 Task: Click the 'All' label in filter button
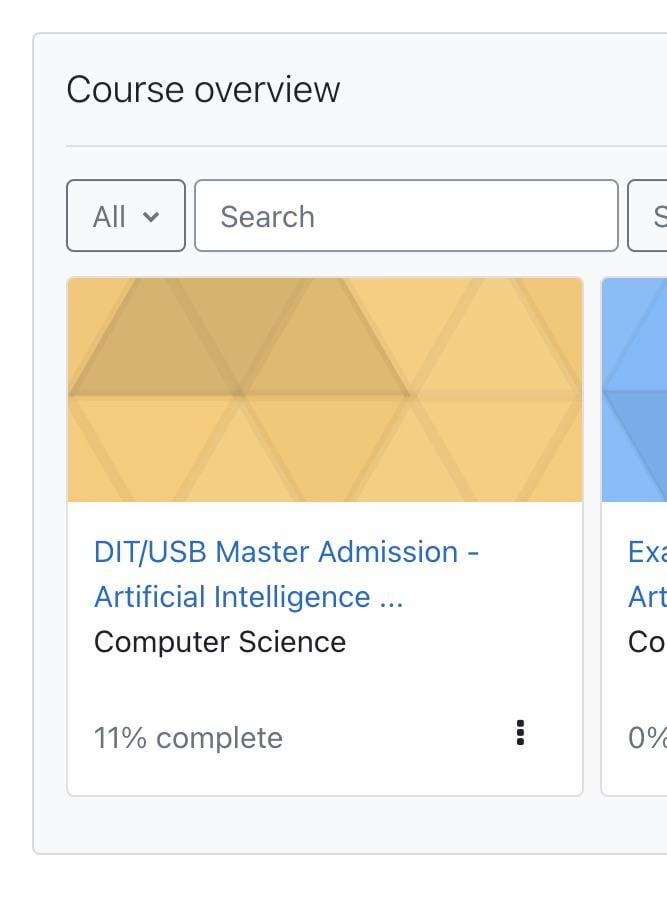click(109, 217)
